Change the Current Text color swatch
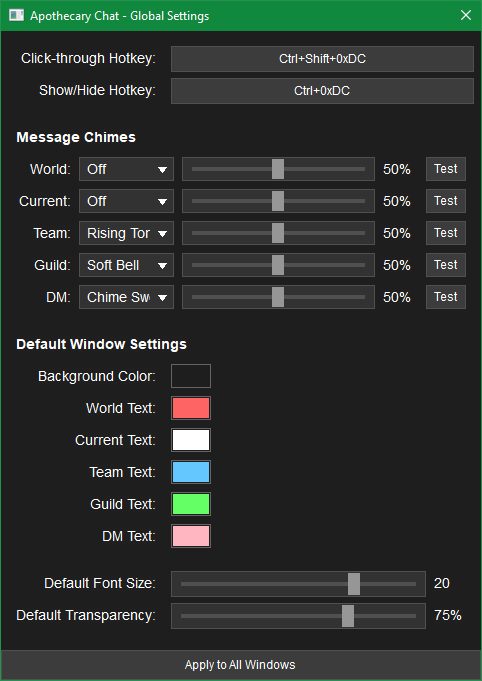Screen dimensions: 482x681 pos(191,440)
